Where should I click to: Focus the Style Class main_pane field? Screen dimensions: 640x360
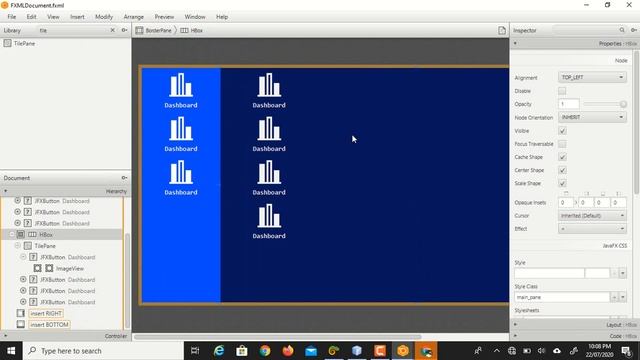click(x=562, y=297)
